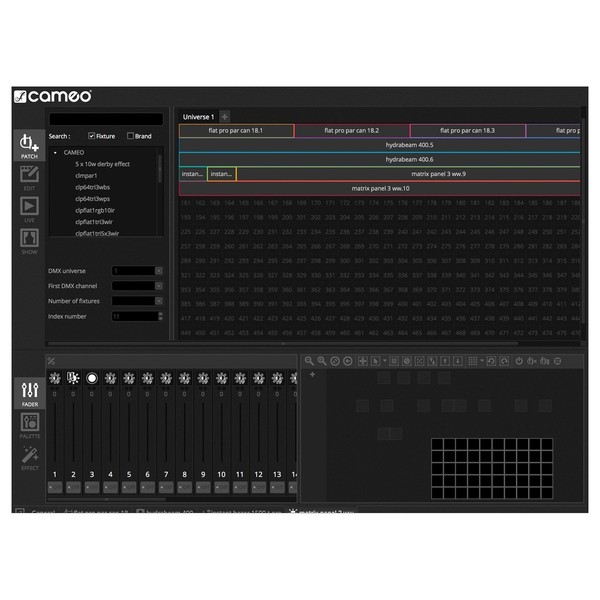Select the pointer selection tool
This screenshot has height=600, width=600.
(375, 361)
